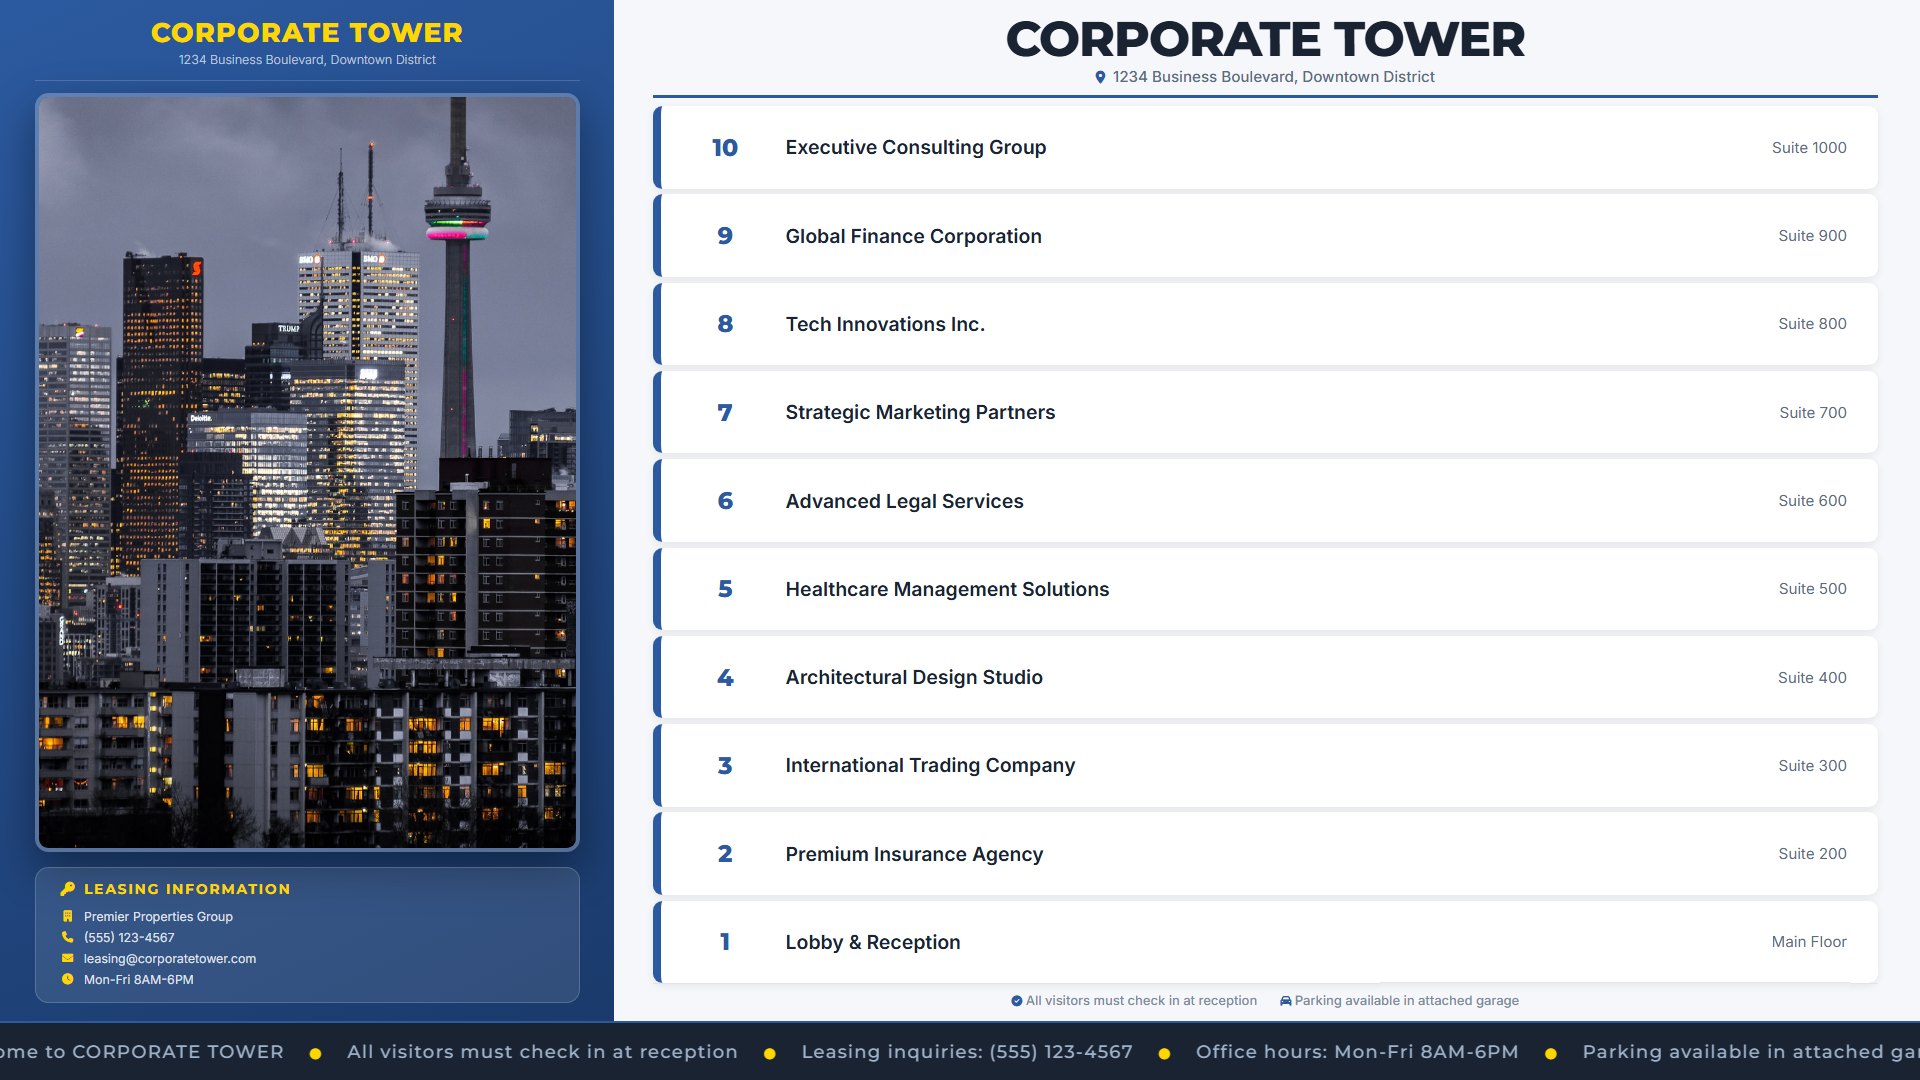Screen dimensions: 1920x1080
Task: Open the Executive Consulting Group directory entry
Action: point(1265,147)
